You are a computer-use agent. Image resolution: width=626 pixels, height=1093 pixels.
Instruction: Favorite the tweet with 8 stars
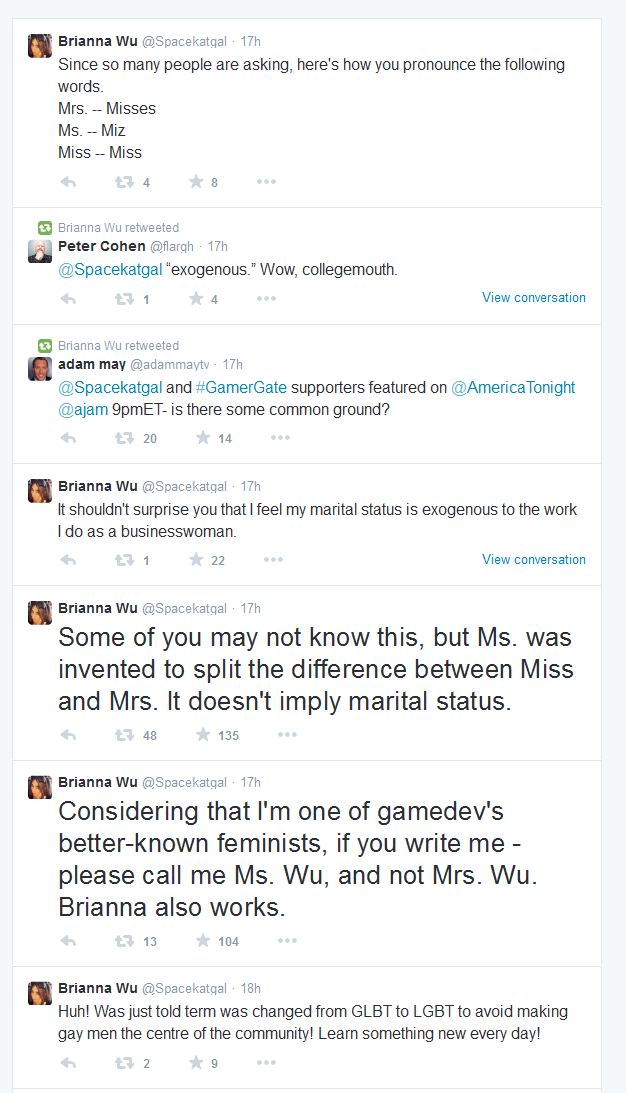coord(196,182)
